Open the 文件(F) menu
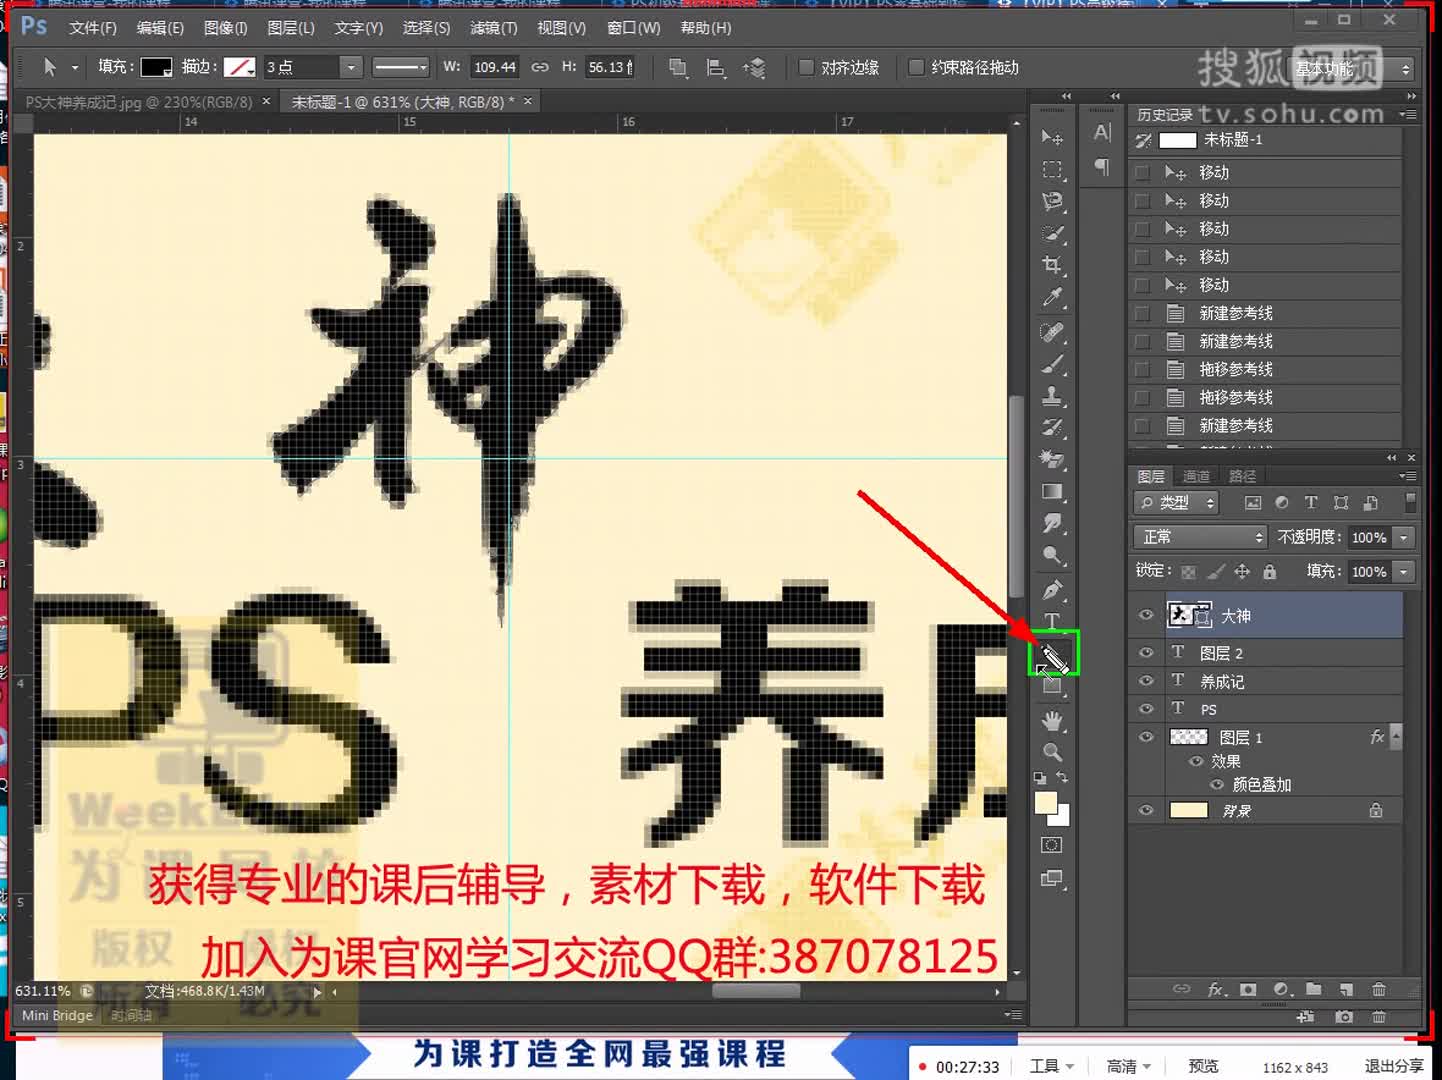Viewport: 1442px width, 1080px height. click(93, 28)
